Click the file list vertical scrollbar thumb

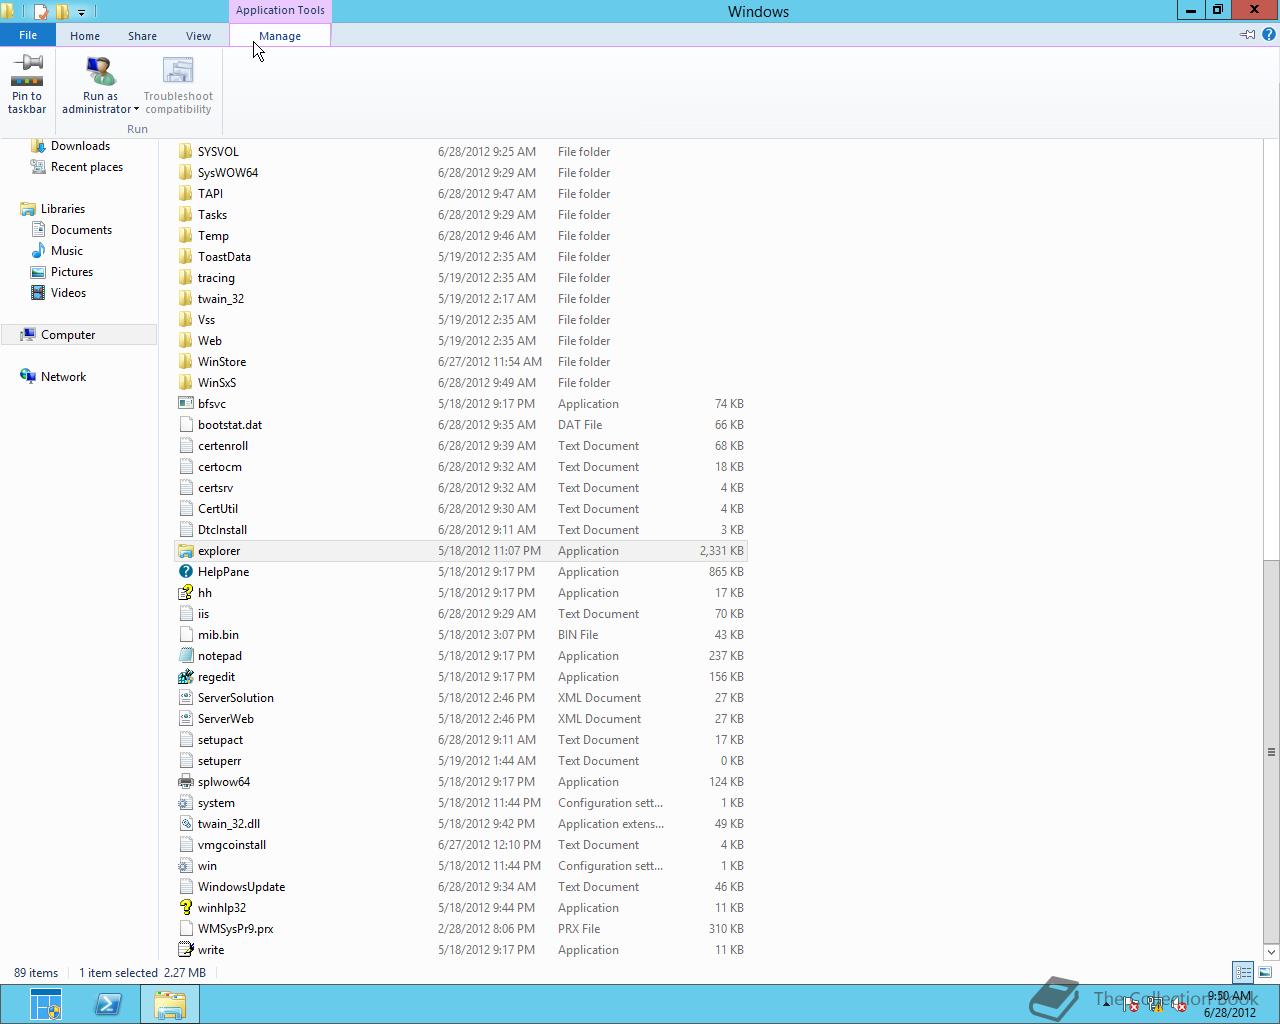point(1271,752)
